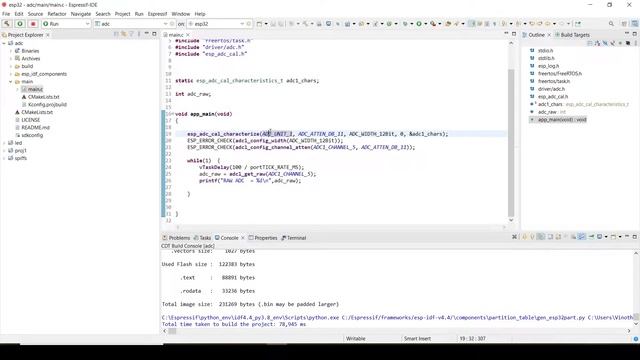This screenshot has height=360, width=640.
Task: Collapse the main folder
Action: point(11,82)
